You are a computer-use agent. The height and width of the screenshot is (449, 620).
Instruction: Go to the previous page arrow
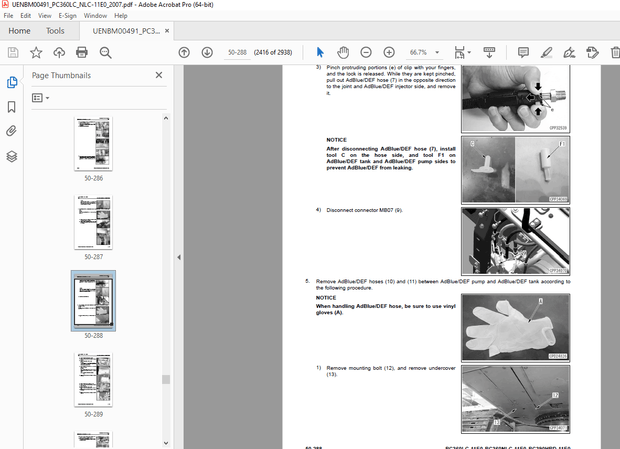tap(184, 53)
